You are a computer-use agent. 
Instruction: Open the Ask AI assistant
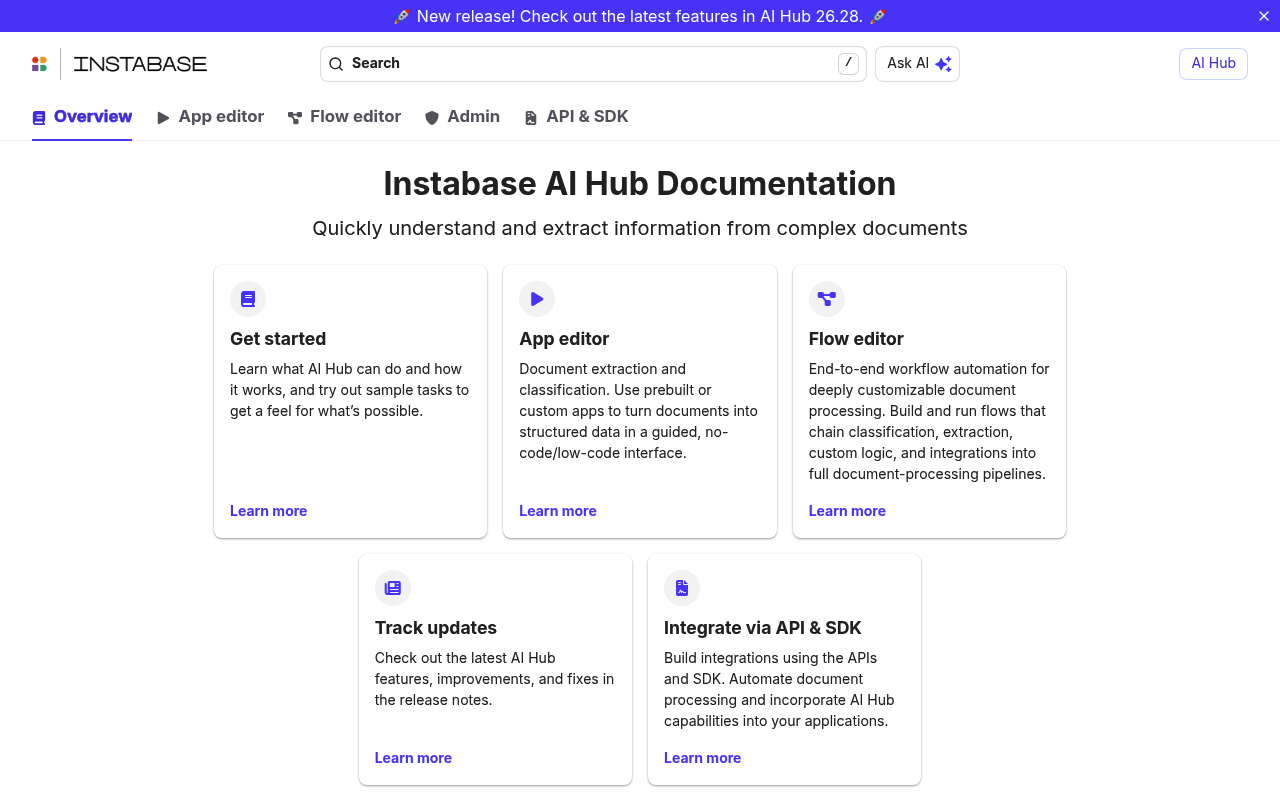pos(917,64)
